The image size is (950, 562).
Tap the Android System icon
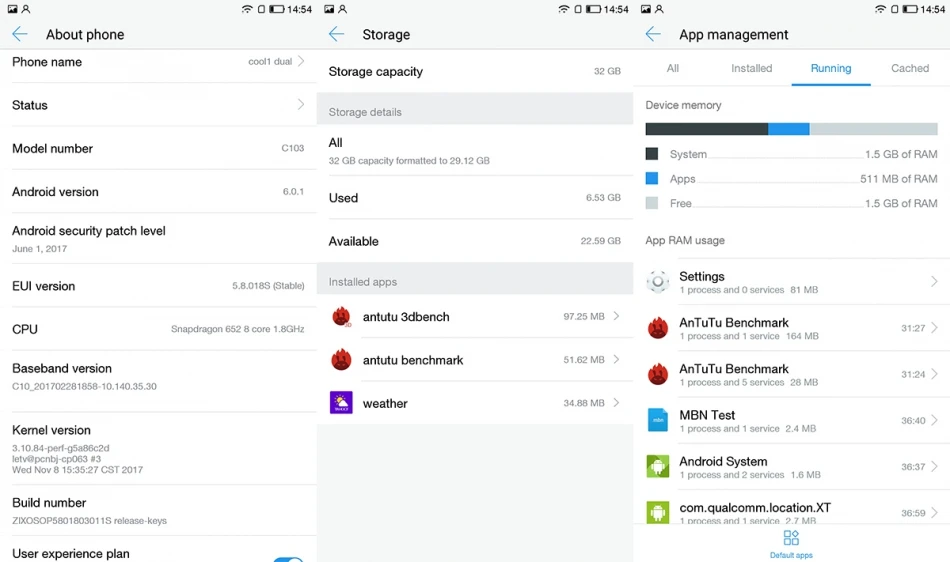pyautogui.click(x=658, y=466)
